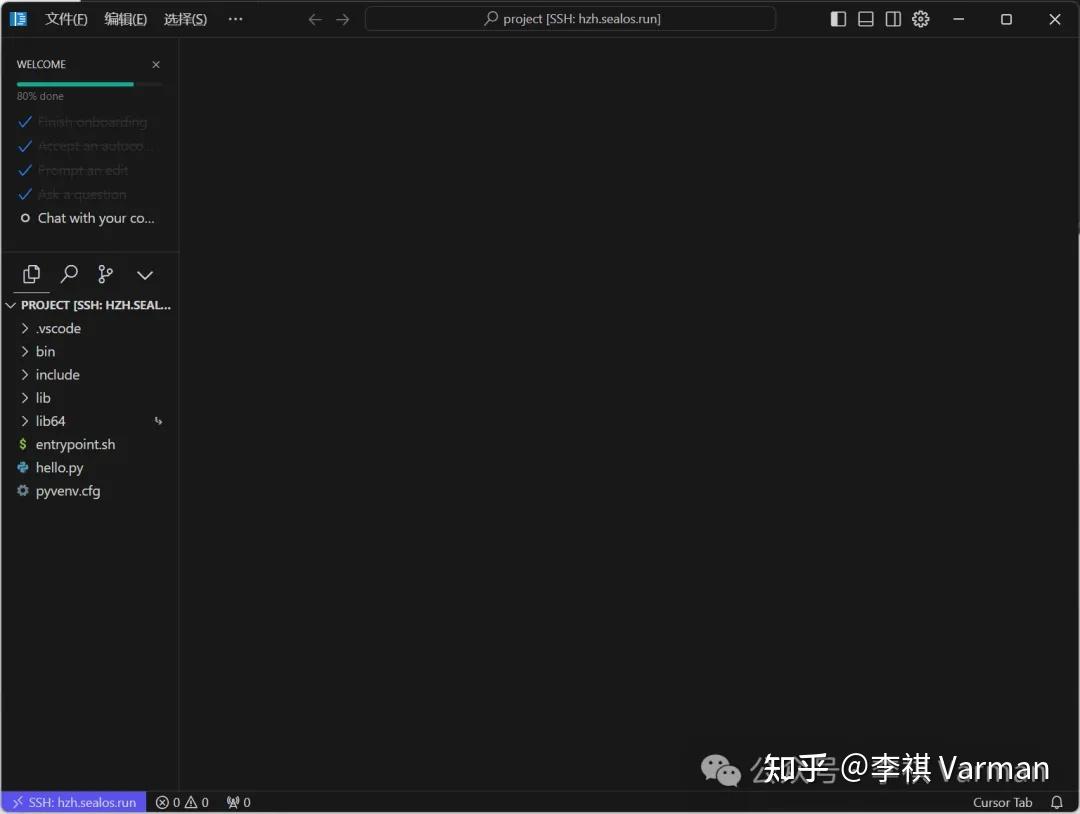Open Settings via the gear icon
This screenshot has height=814, width=1080.
coord(920,18)
